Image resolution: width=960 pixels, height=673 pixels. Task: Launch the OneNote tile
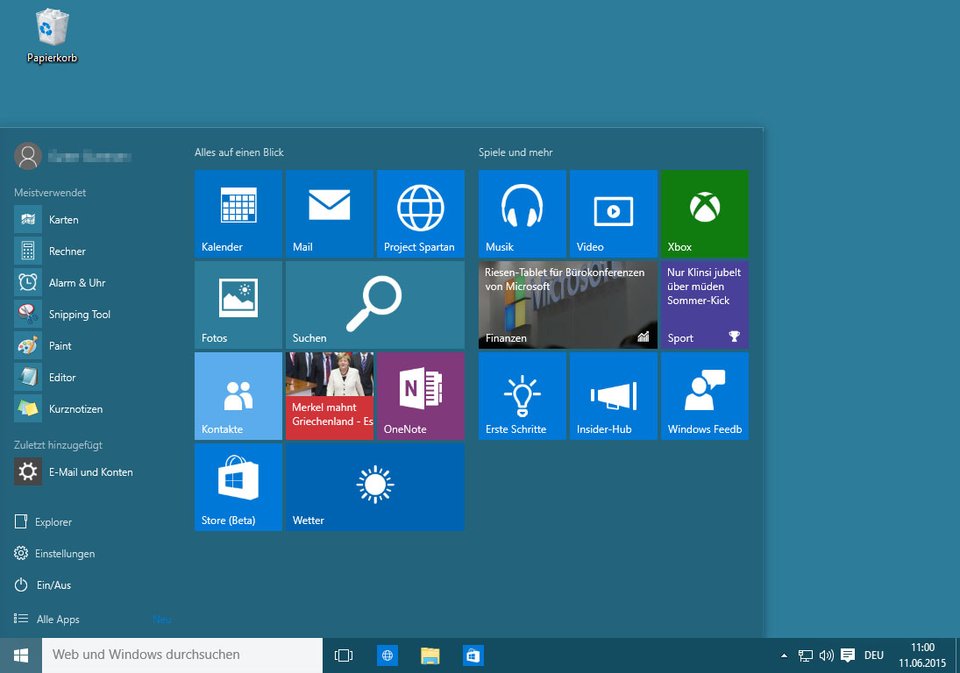click(x=421, y=396)
